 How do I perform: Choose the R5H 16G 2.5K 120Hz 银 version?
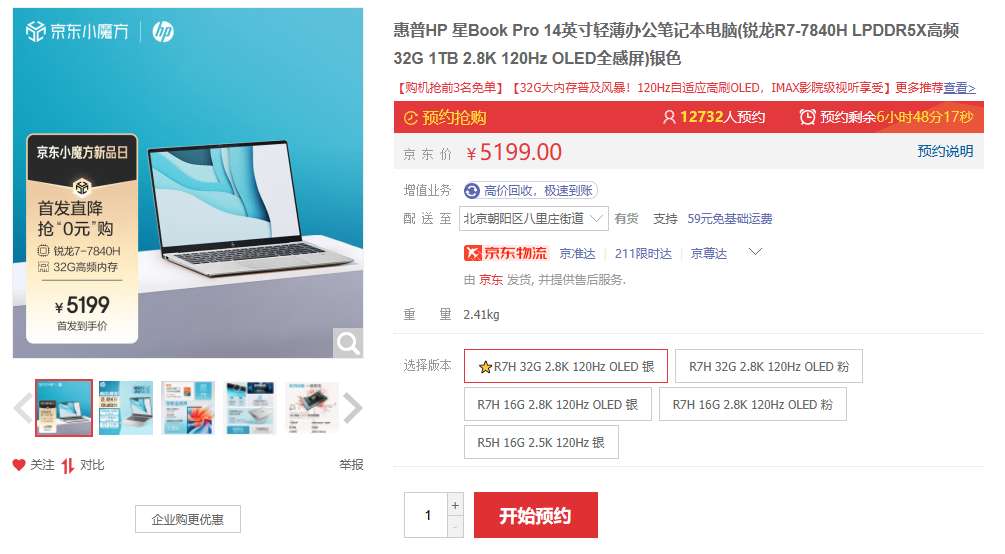click(x=541, y=442)
